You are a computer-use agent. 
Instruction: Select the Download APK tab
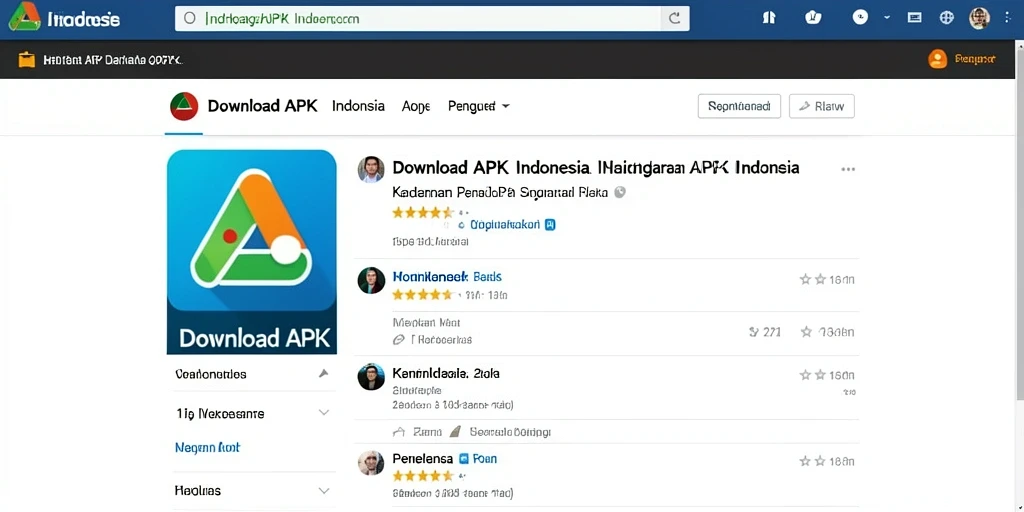click(x=263, y=106)
